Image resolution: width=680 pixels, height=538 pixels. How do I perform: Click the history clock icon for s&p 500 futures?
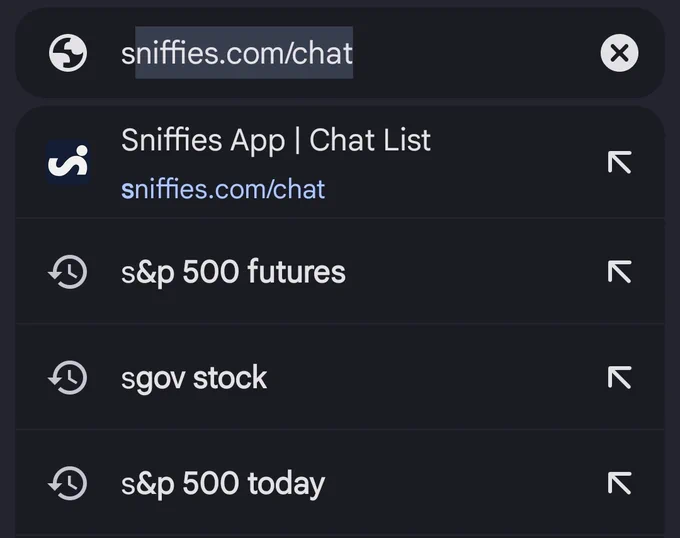(68, 272)
